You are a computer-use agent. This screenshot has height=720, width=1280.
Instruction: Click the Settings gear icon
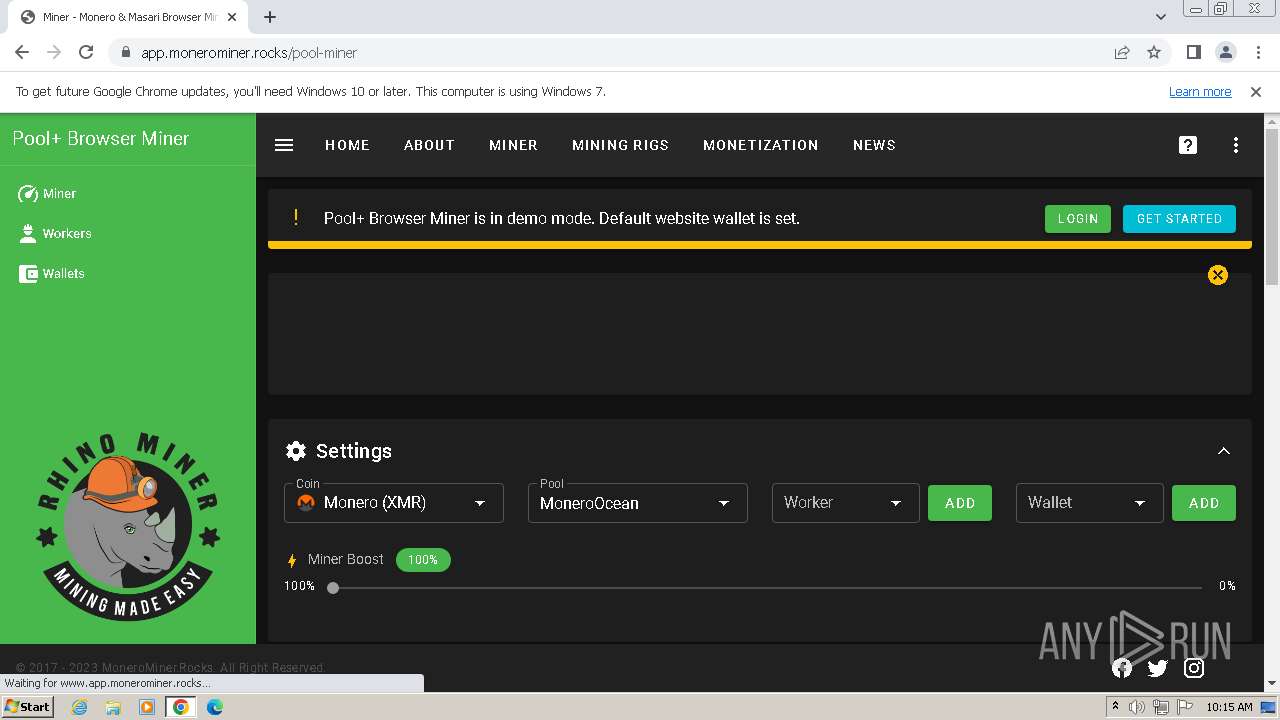[296, 451]
